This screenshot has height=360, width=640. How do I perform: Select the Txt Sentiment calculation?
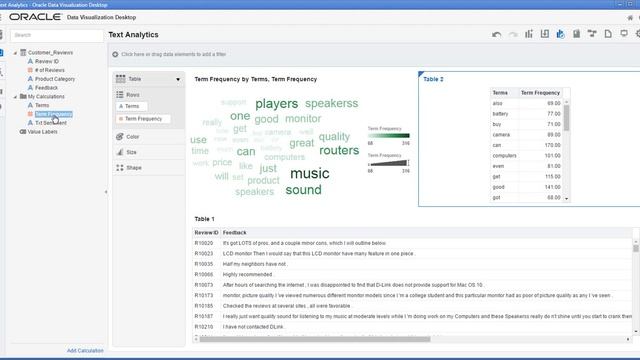click(x=51, y=123)
